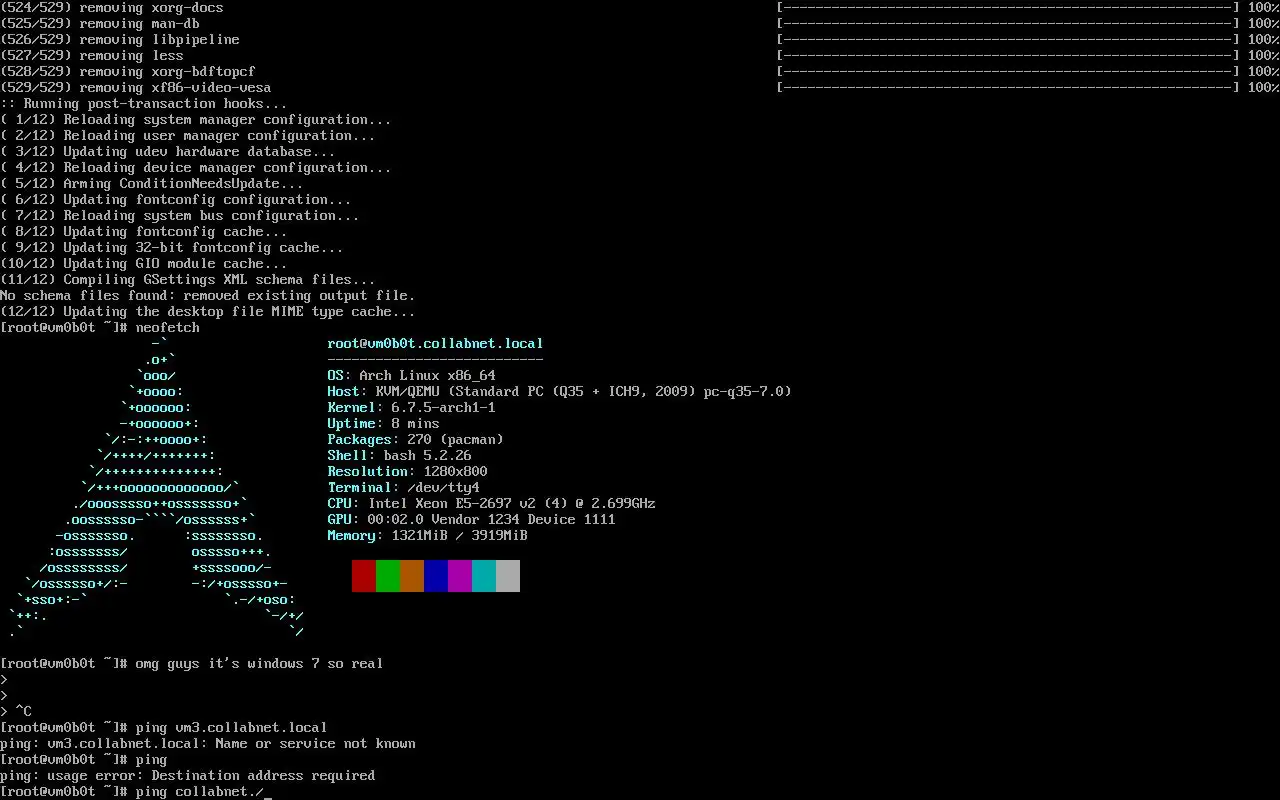Click 'Compiling GSettings XML schema files...' line
The width and height of the screenshot is (1280, 800).
coord(188,280)
